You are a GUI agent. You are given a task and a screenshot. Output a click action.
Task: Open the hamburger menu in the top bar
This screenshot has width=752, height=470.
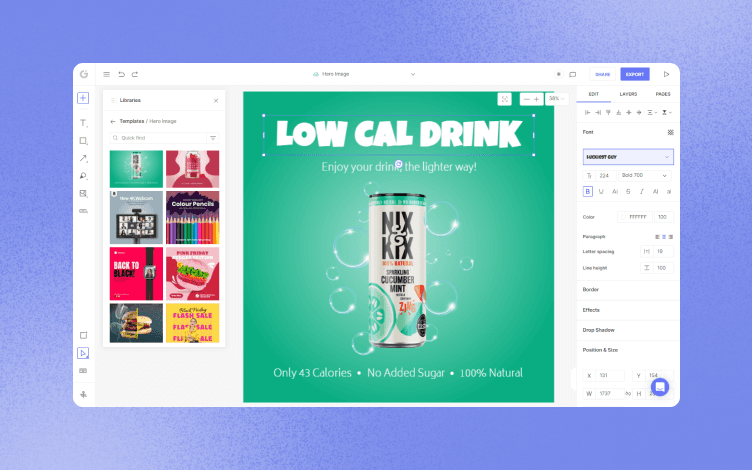106,74
